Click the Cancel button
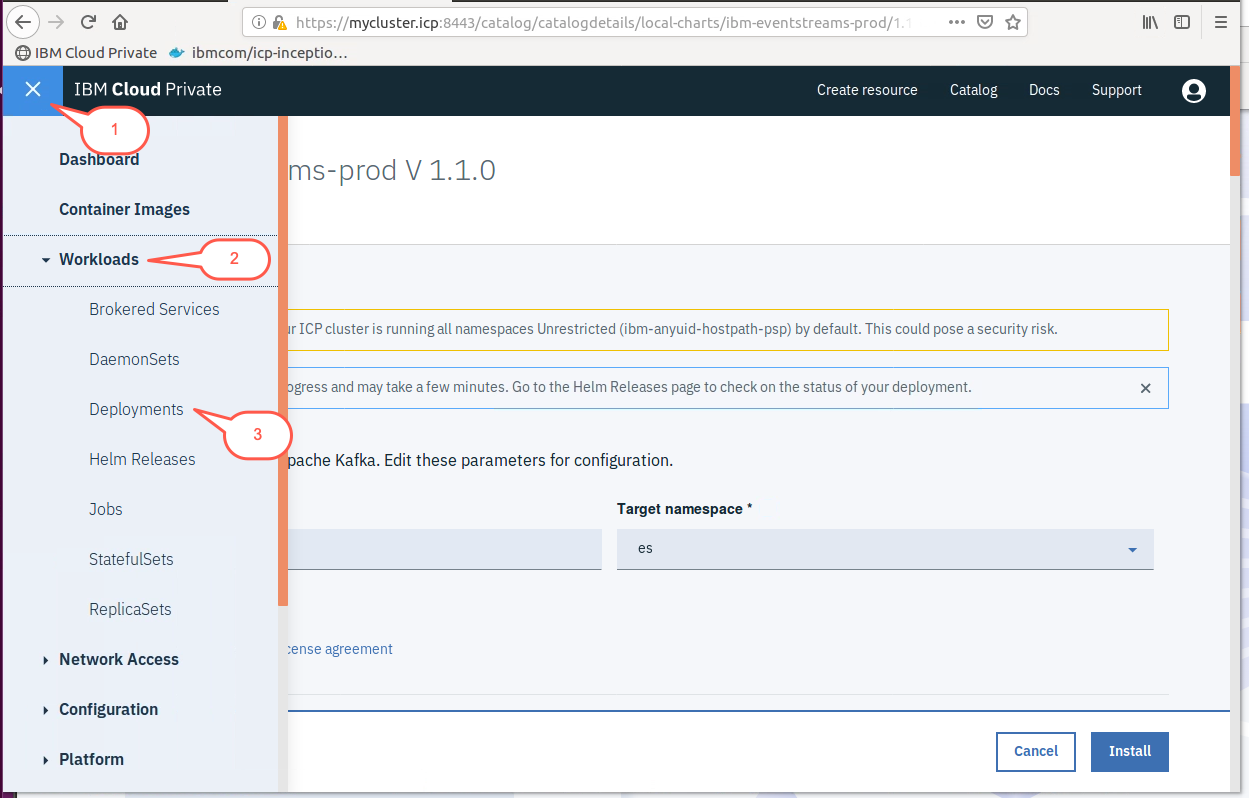Viewport: 1249px width, 798px height. coord(1036,752)
